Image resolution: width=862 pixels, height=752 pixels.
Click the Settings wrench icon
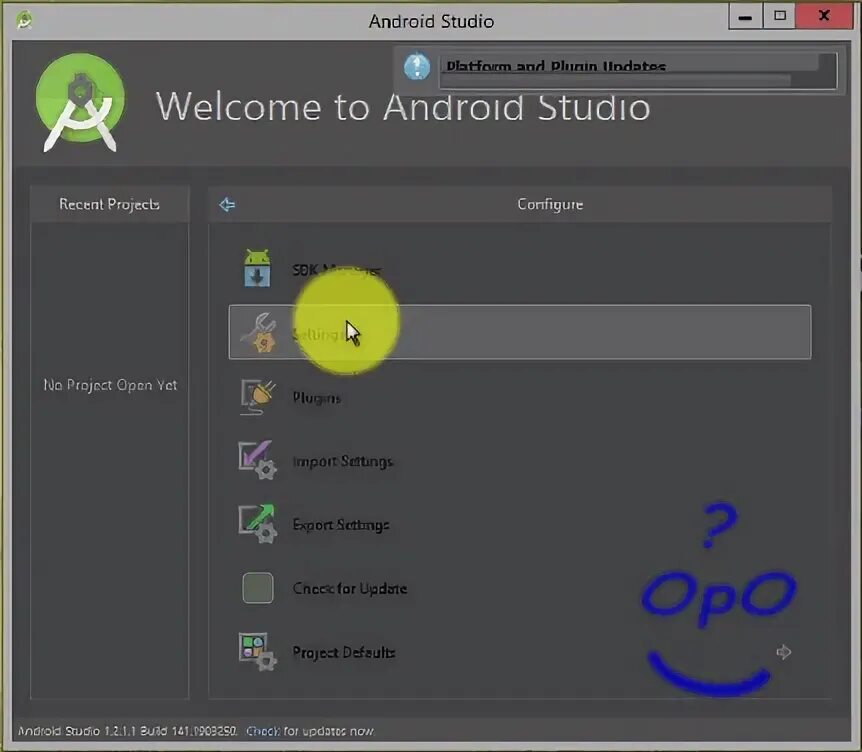(x=259, y=333)
